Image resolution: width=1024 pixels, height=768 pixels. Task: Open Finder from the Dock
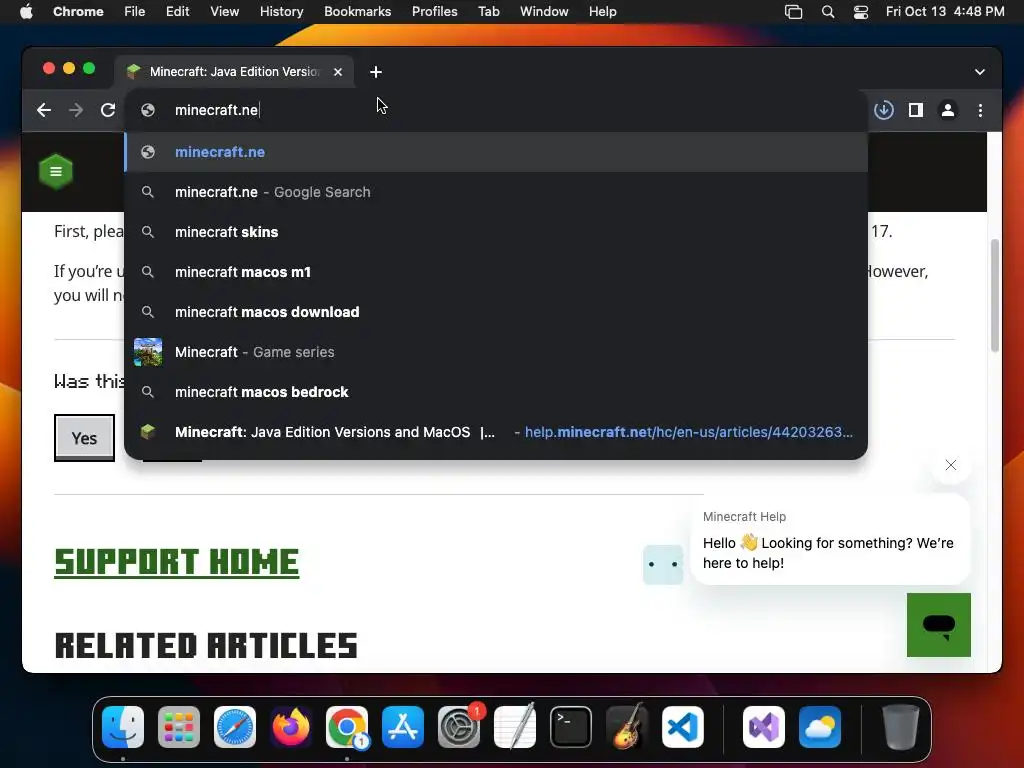pos(123,727)
